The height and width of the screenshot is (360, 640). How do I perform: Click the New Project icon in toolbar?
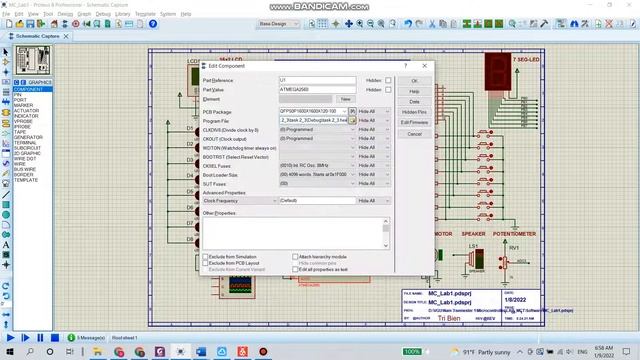coord(9,24)
